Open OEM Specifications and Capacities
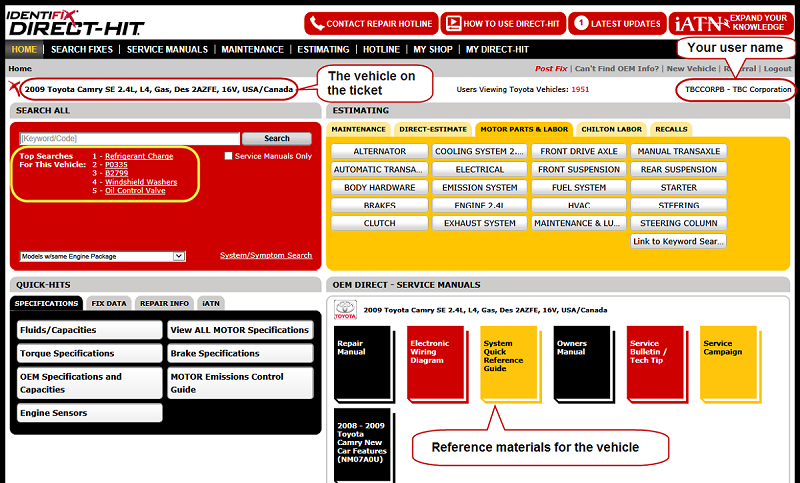The image size is (800, 483). [90, 383]
